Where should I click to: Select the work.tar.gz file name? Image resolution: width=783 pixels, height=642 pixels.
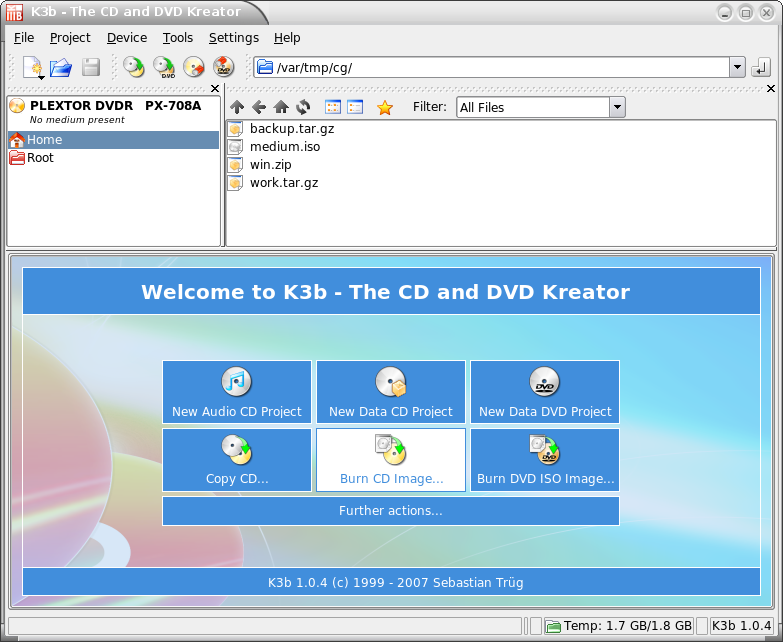pos(284,183)
